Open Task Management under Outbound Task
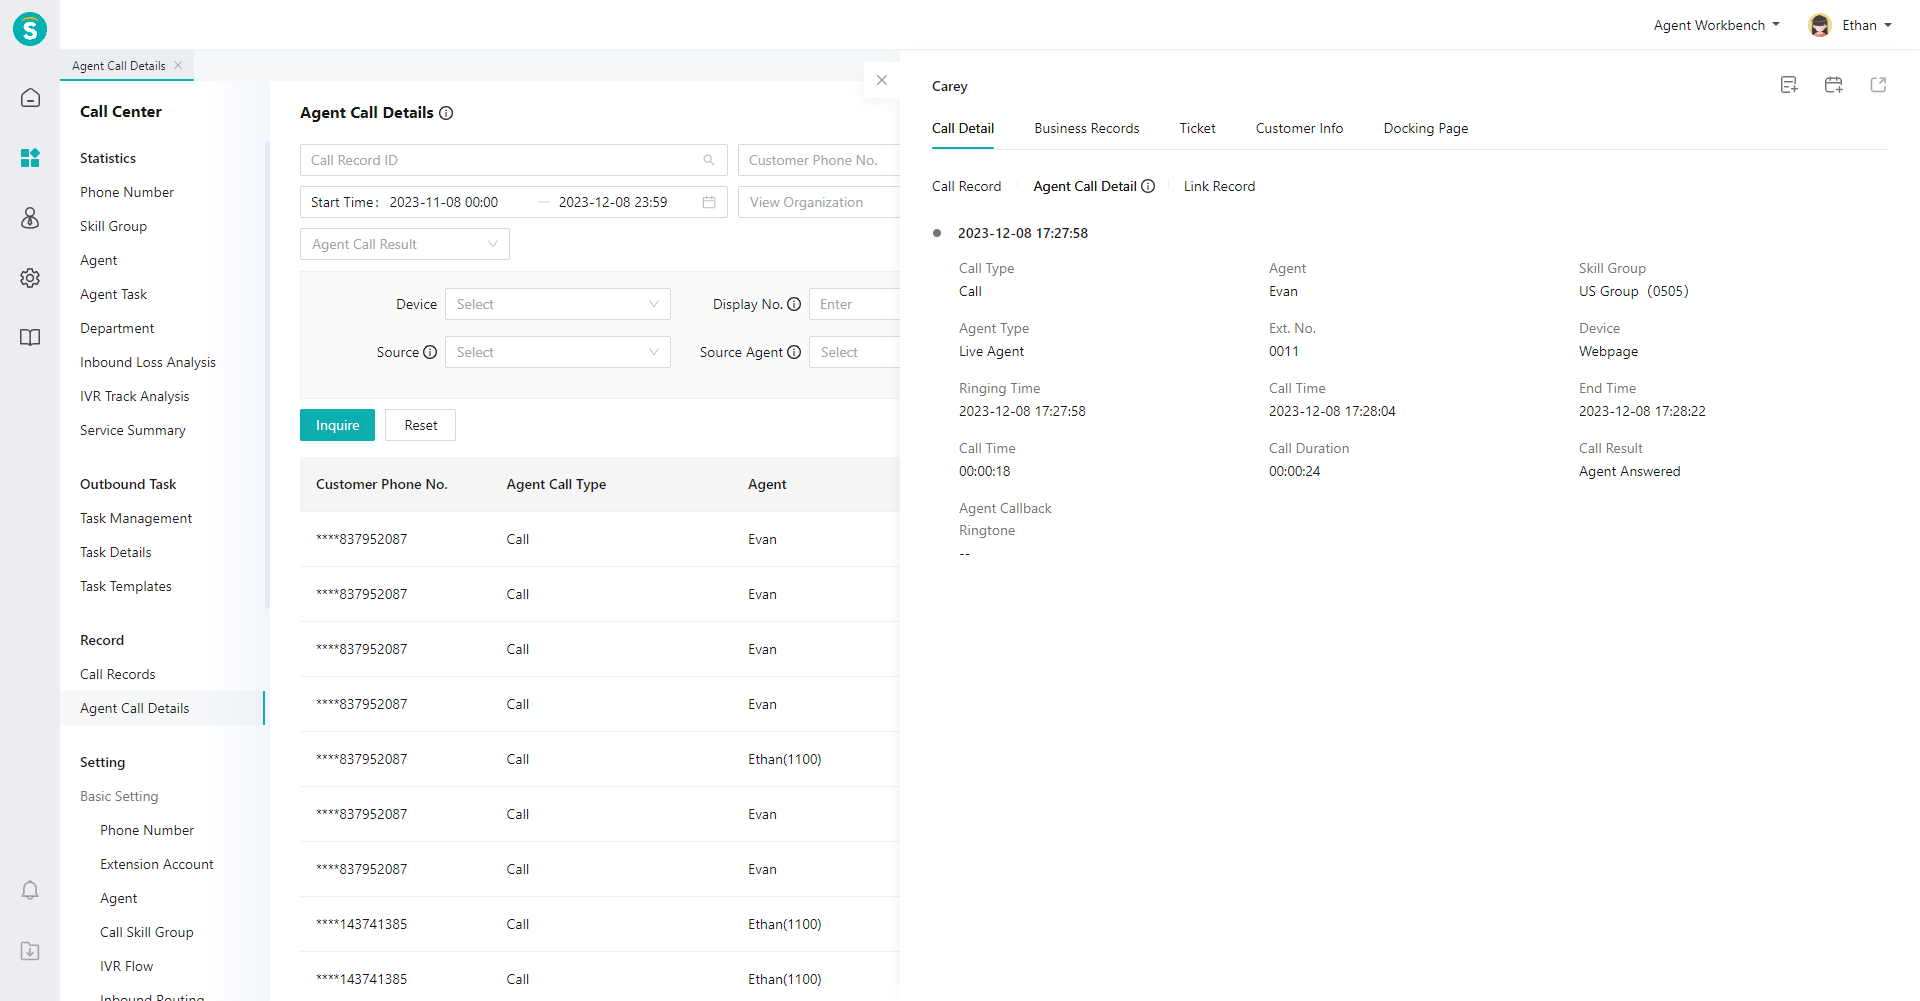Viewport: 1920px width, 1001px height. point(136,518)
